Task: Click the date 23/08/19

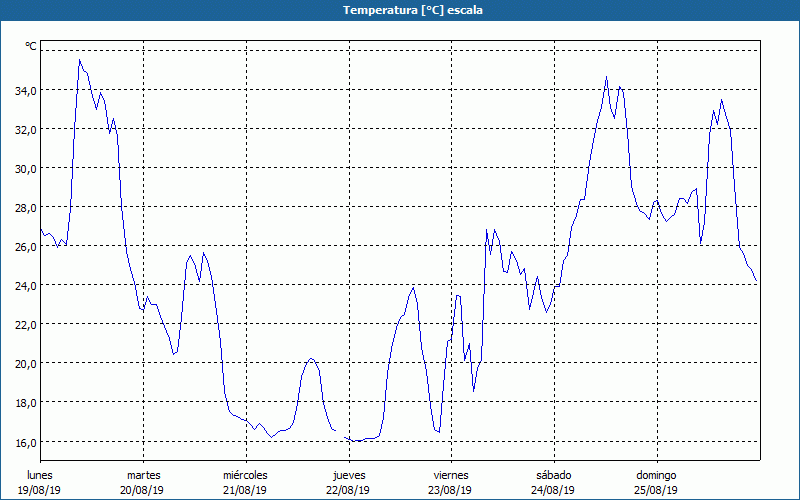Action: (x=450, y=490)
